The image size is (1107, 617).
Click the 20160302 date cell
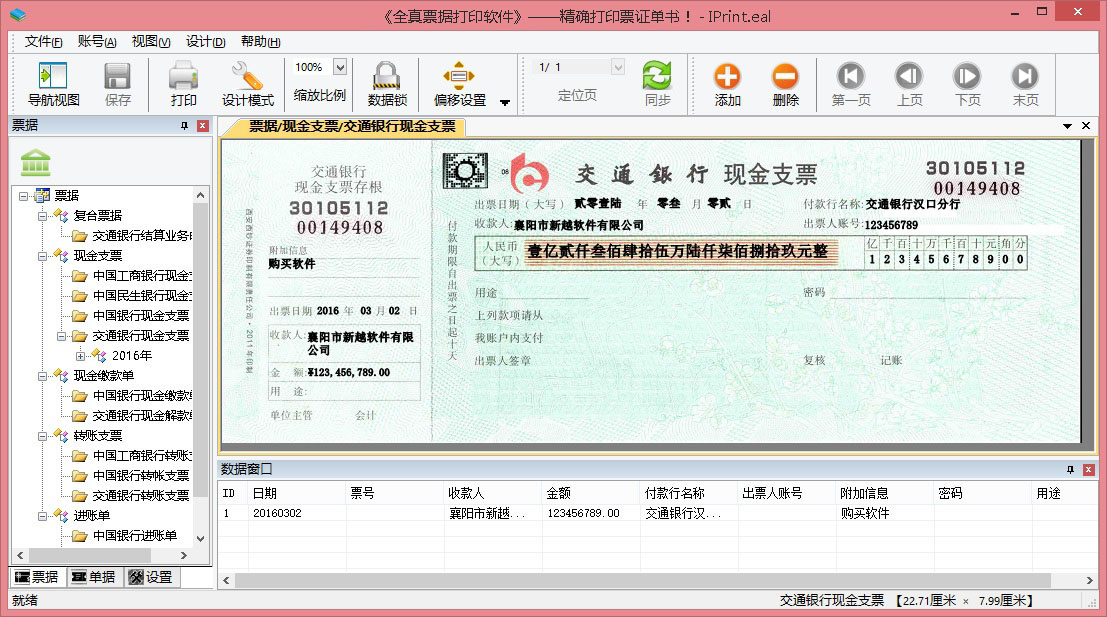297,513
